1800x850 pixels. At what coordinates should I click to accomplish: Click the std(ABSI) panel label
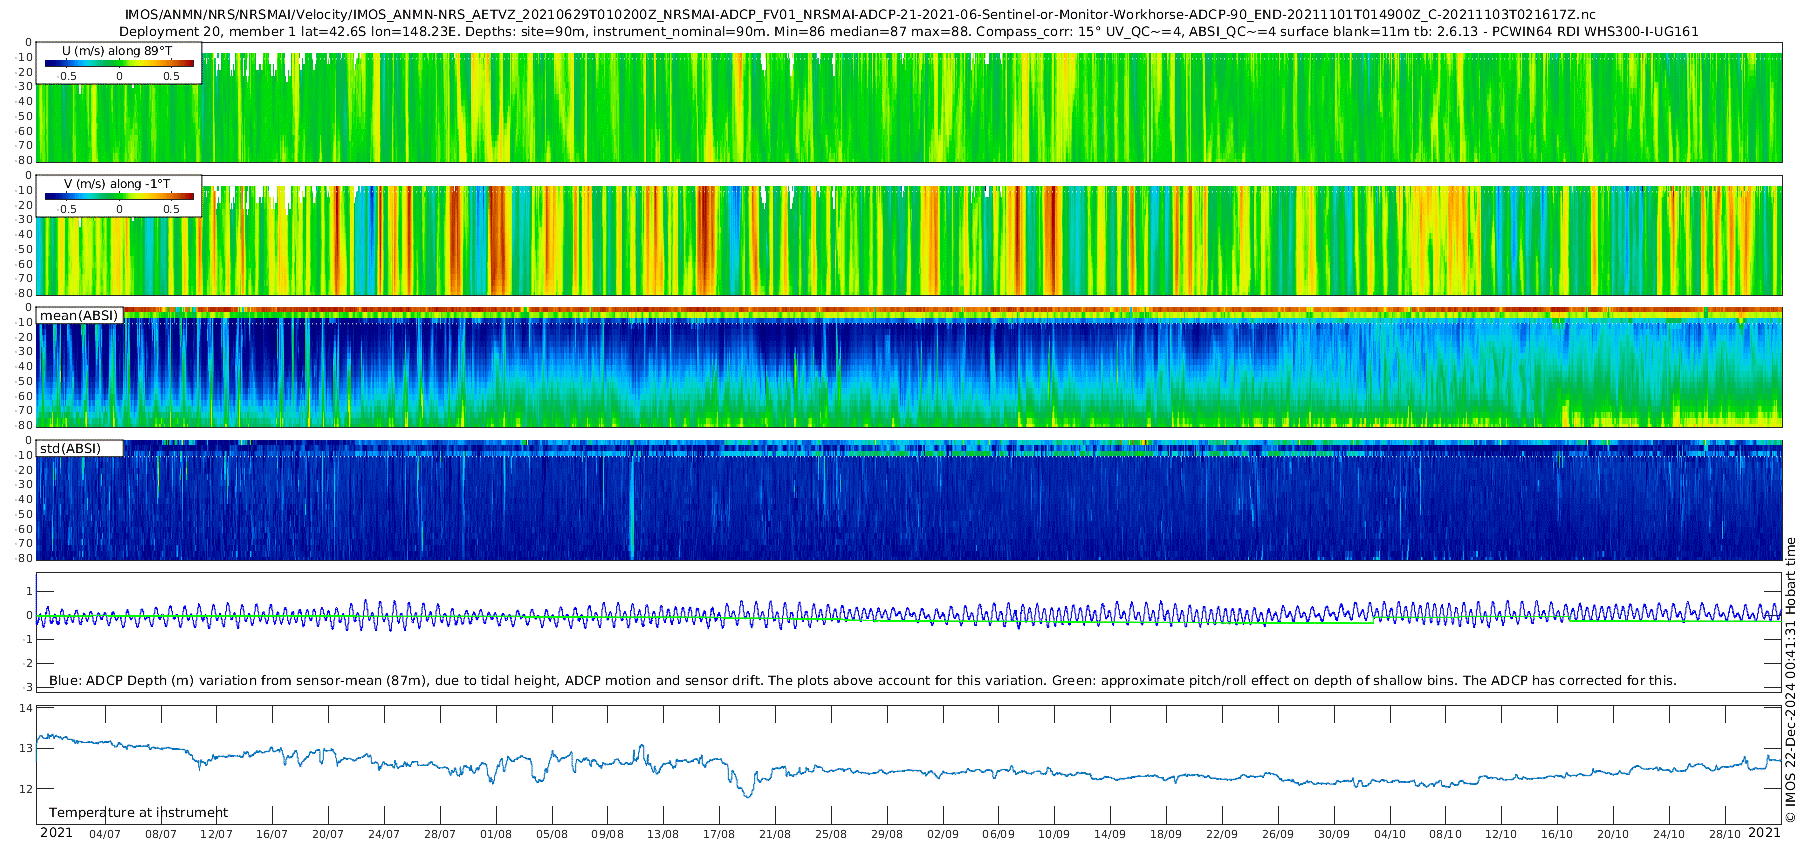(x=70, y=449)
